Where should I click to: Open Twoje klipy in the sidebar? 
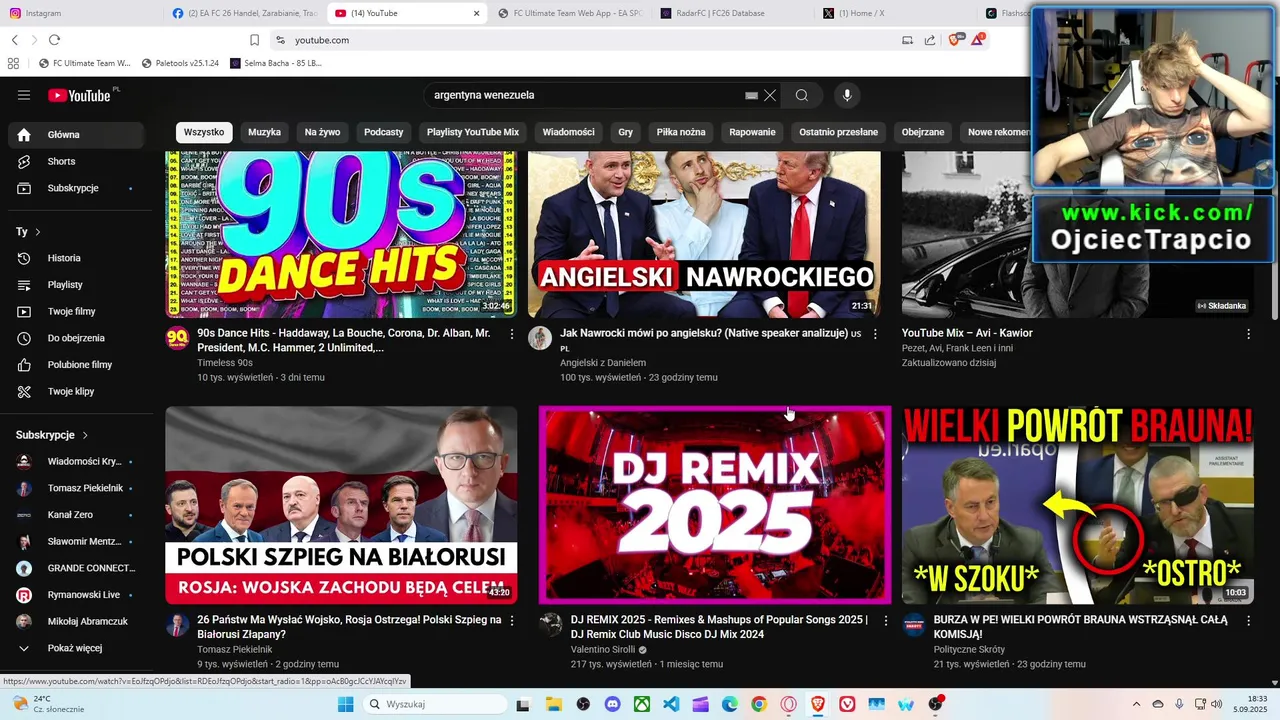click(76, 391)
